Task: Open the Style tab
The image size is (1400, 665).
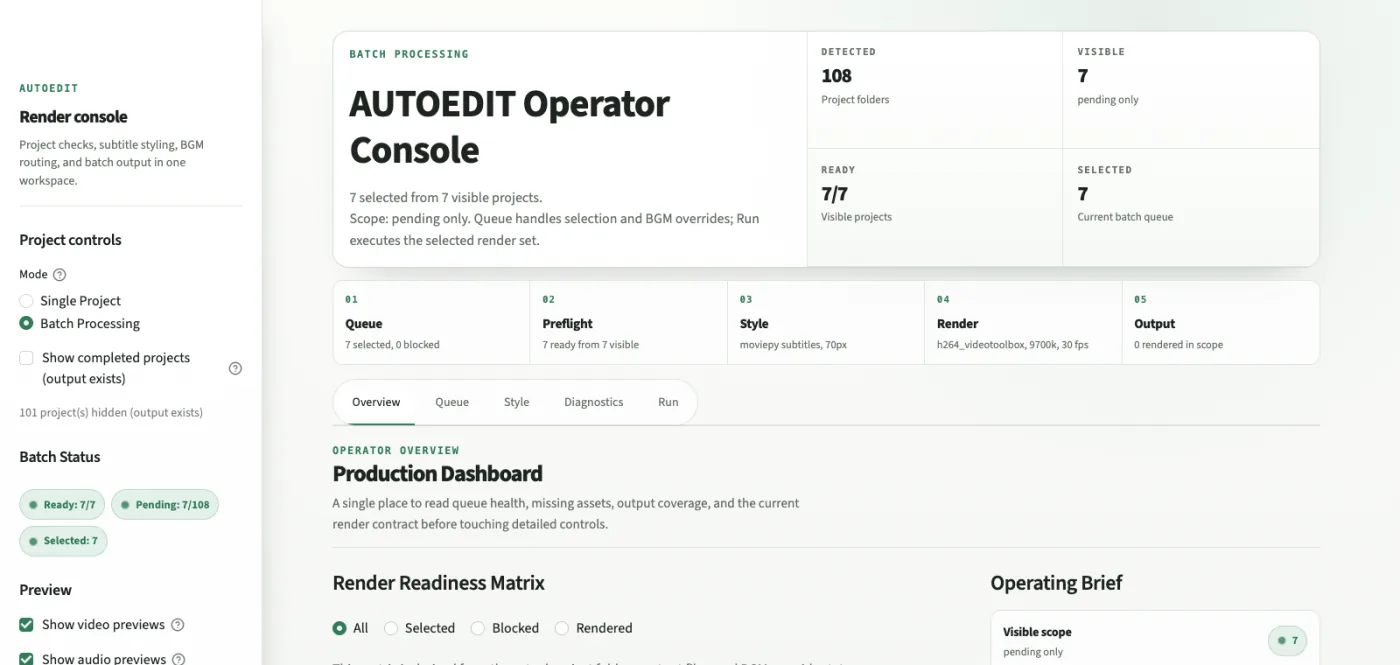Action: coord(516,402)
